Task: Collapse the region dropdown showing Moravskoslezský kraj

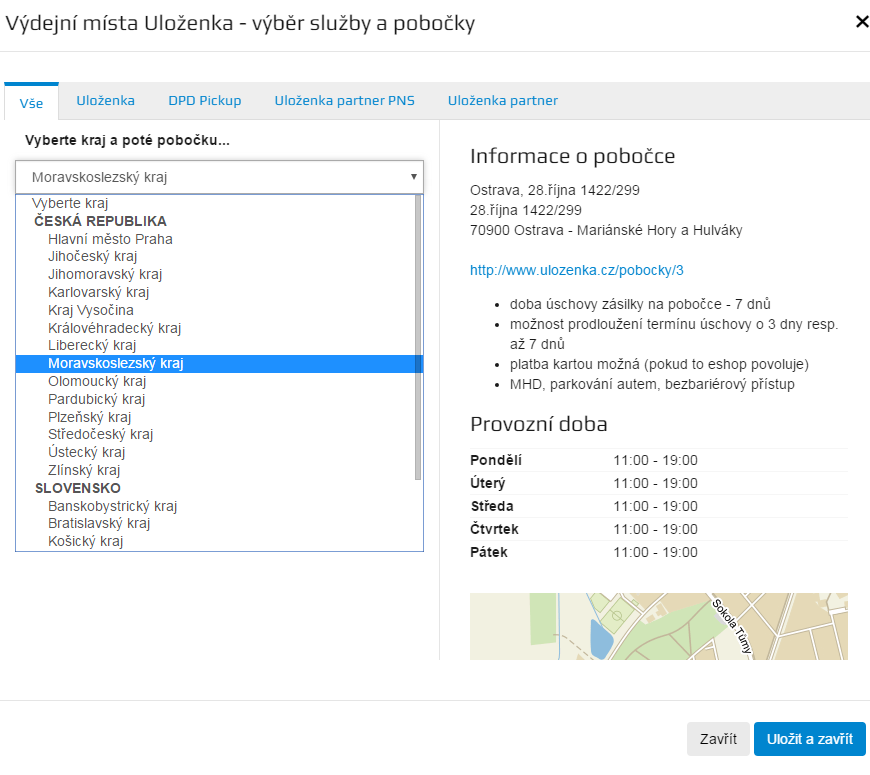Action: [x=219, y=177]
